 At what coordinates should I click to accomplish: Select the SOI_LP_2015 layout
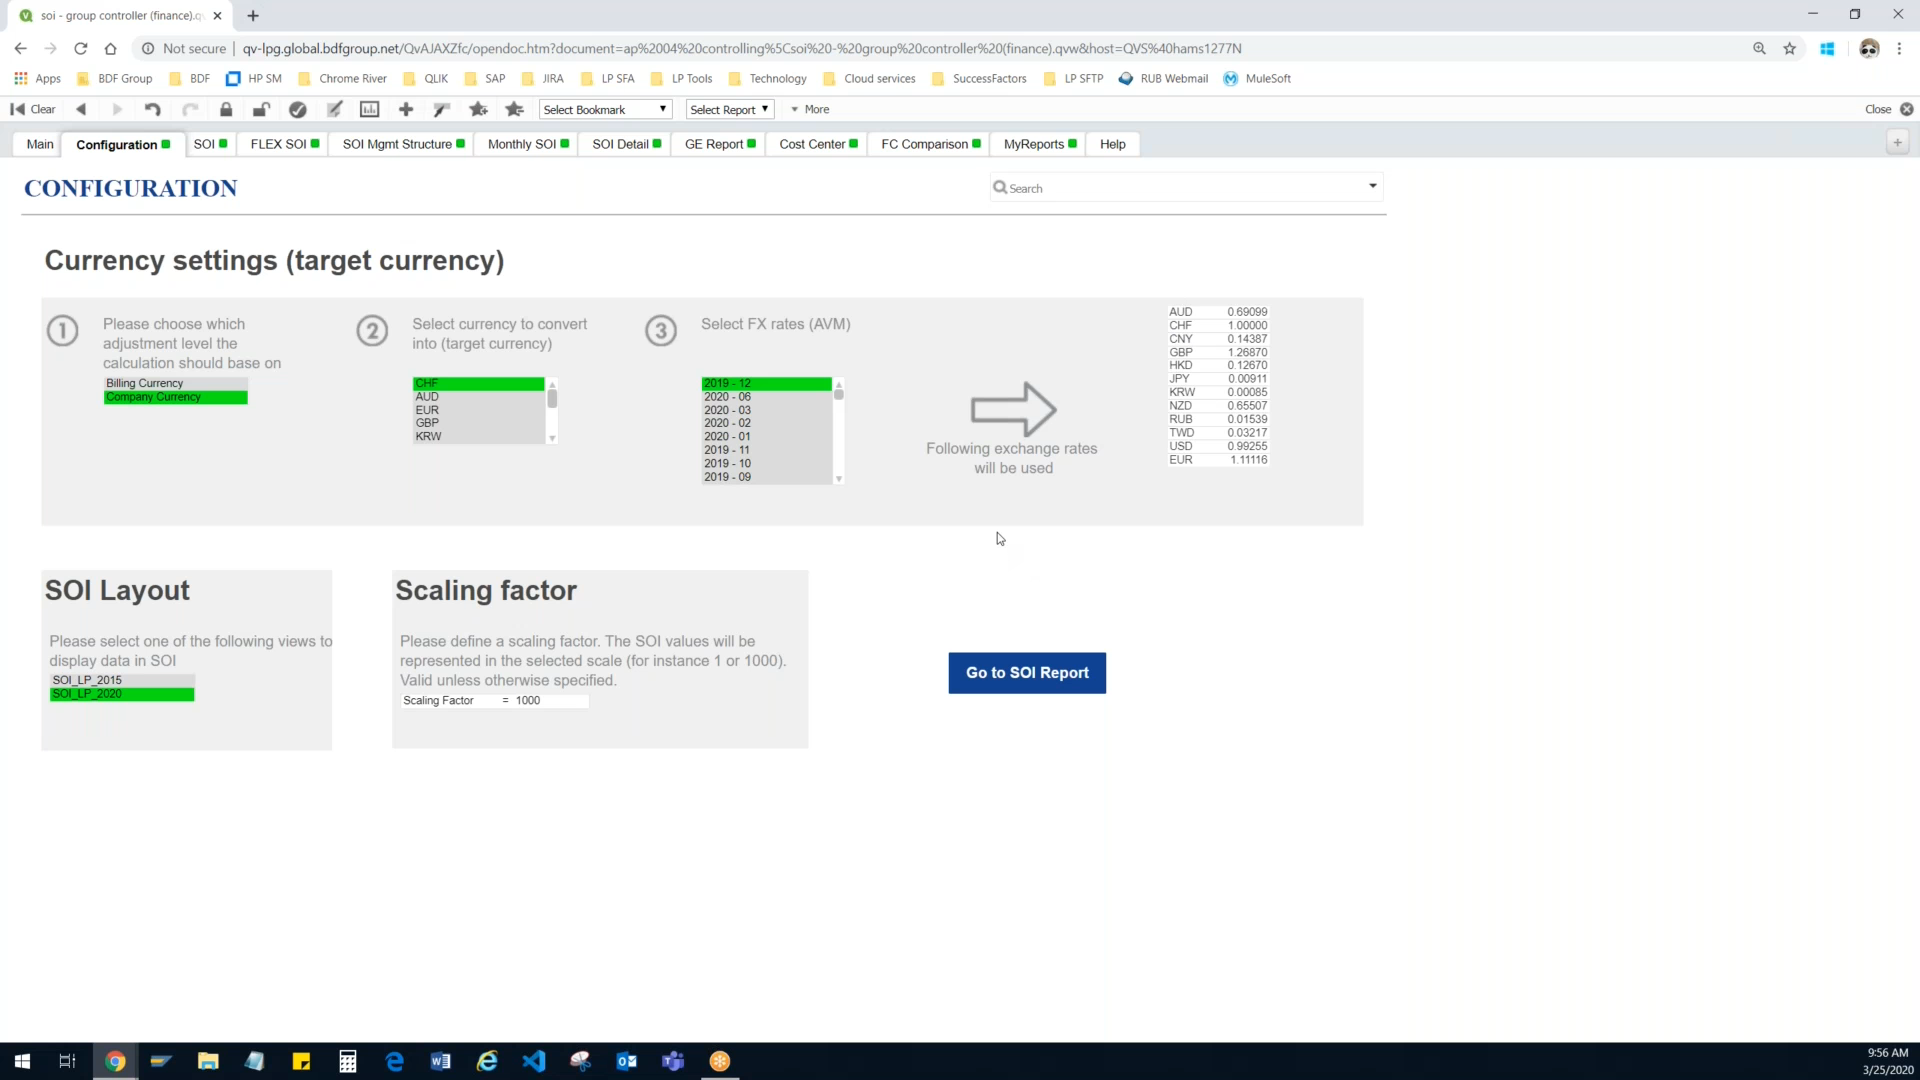pos(122,680)
